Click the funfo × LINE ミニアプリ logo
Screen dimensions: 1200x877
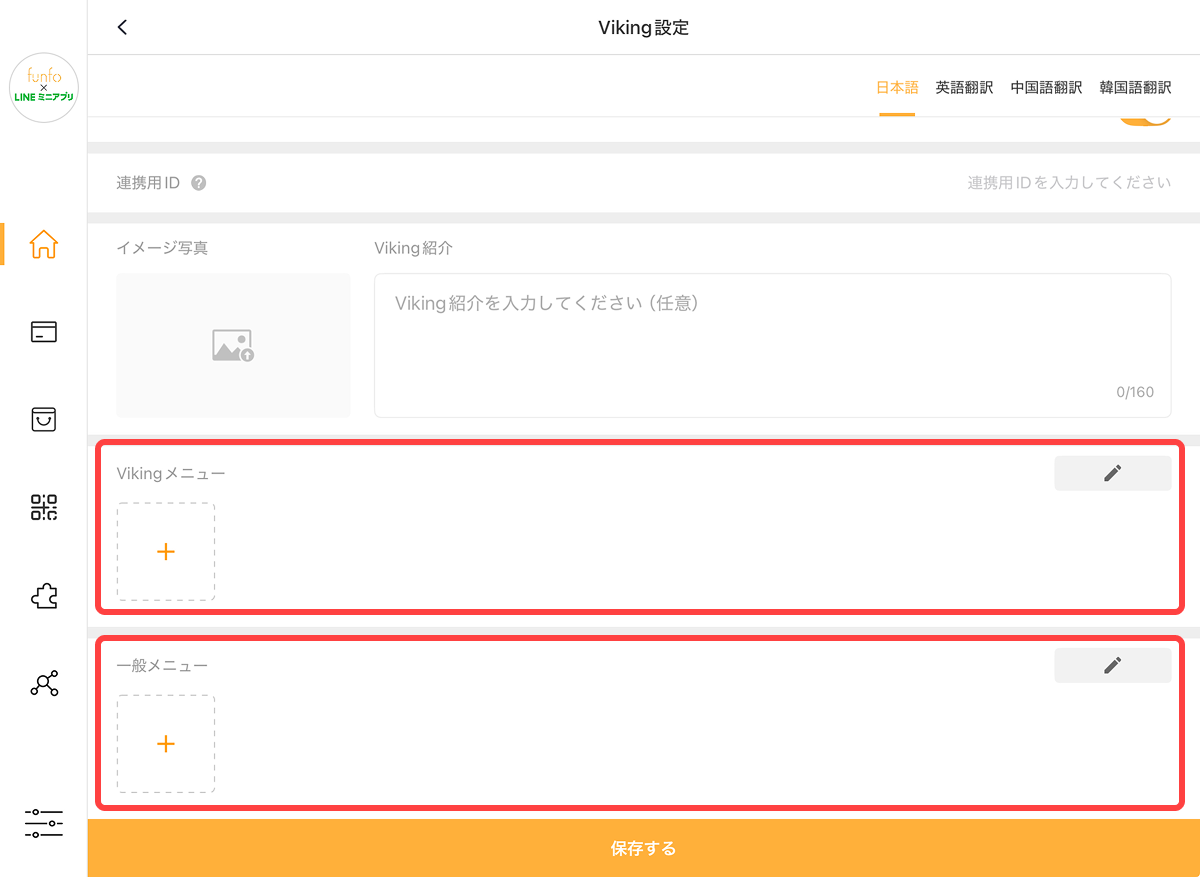pos(43,87)
